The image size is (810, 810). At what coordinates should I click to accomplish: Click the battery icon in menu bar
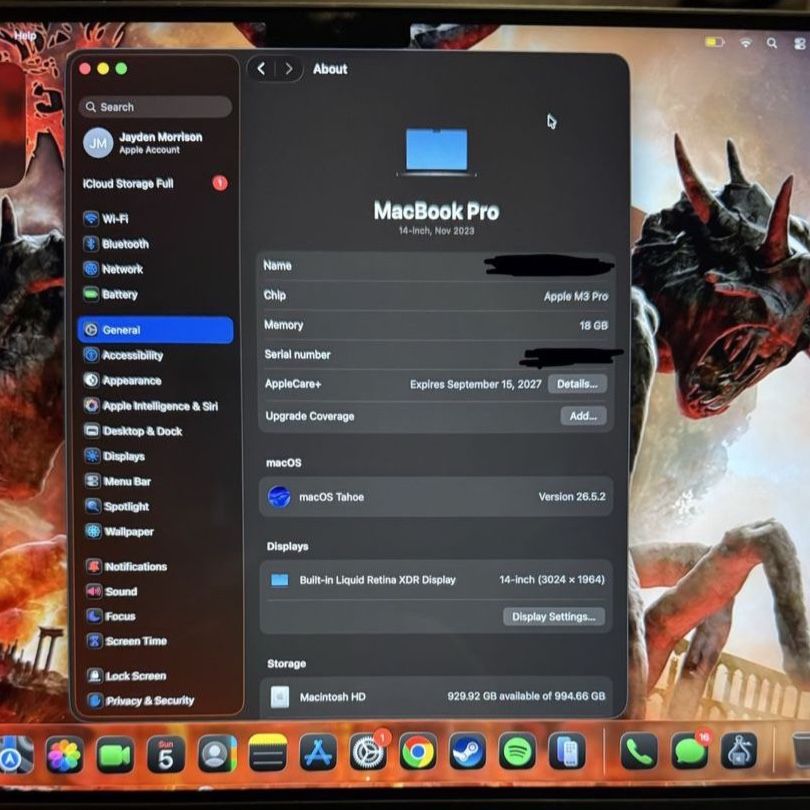[715, 42]
